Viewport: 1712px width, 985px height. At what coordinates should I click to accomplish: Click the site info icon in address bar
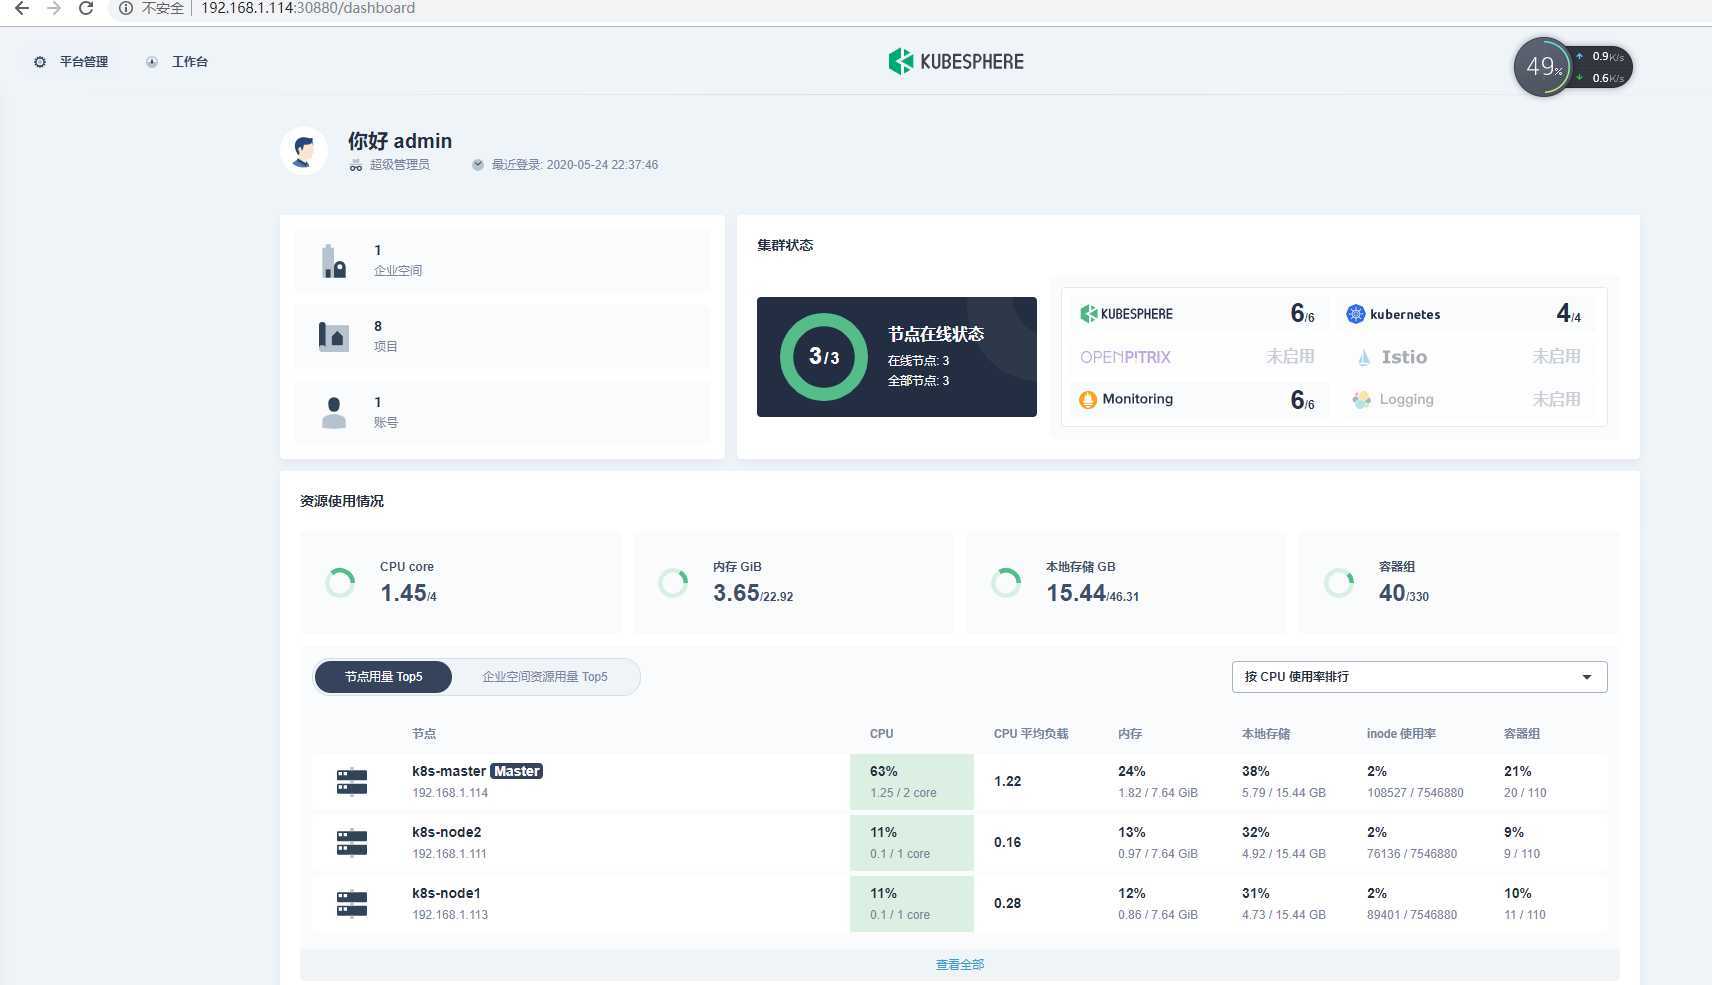[x=126, y=8]
